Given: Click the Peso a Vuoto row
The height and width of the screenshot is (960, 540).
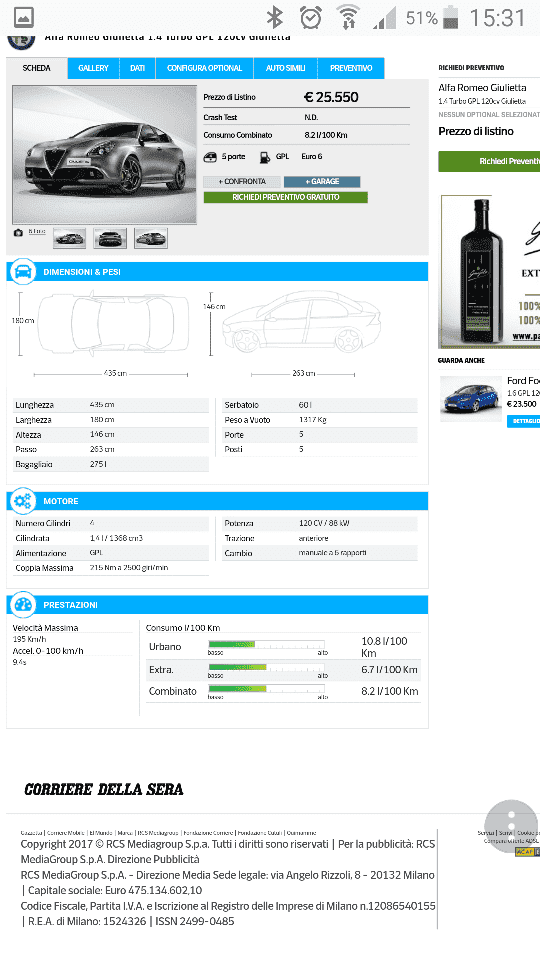Looking at the screenshot, I should point(321,420).
